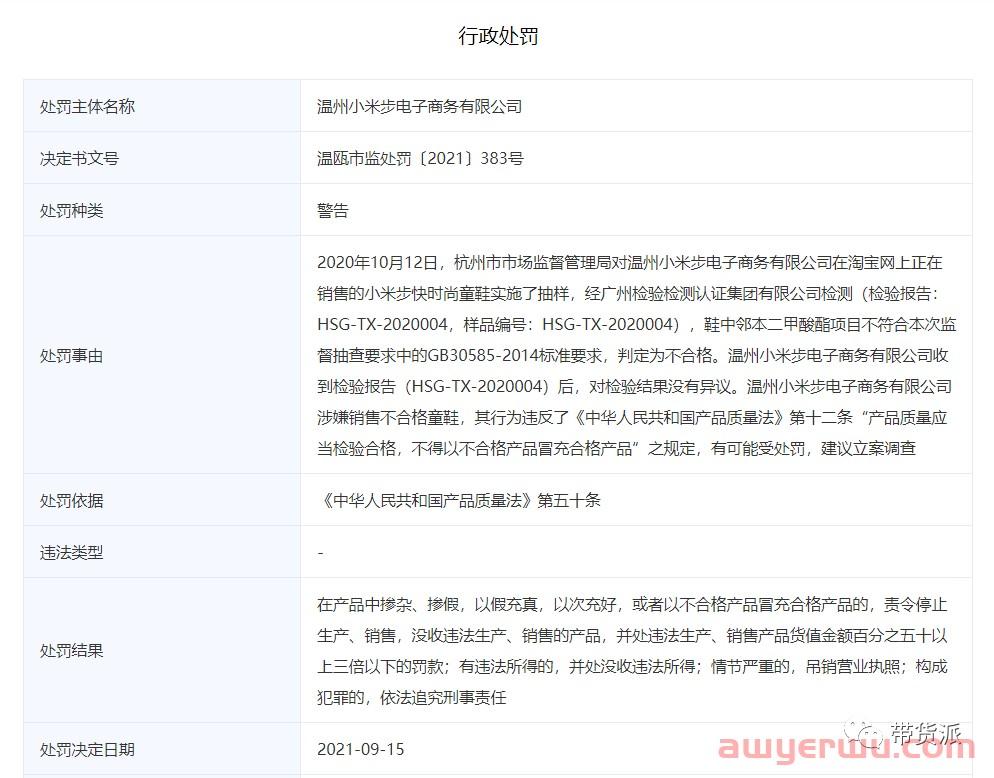Click the WeChat logo icon in the watermark

pos(861,735)
